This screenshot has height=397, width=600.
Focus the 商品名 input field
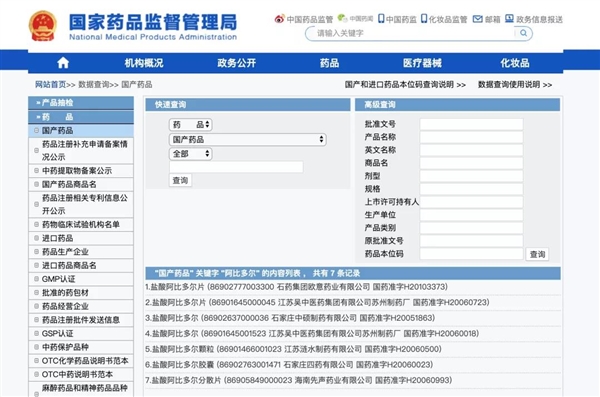[x=471, y=163]
